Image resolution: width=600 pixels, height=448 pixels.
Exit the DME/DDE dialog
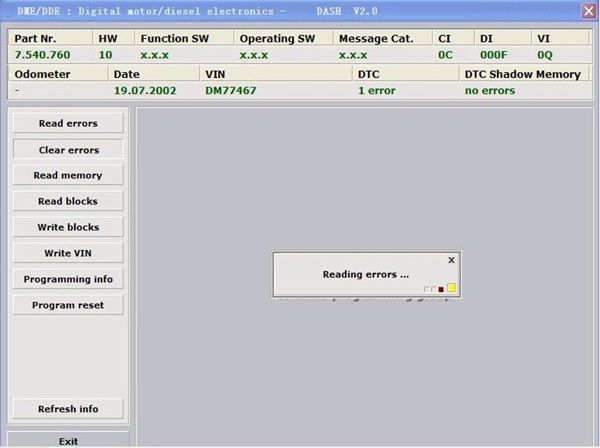[x=68, y=440]
